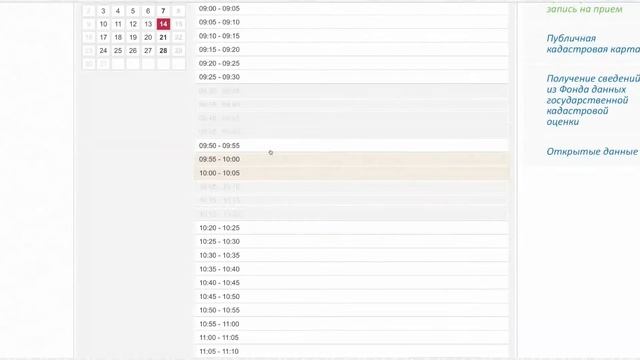Pick calendar day 3
Screen dimensions: 640x360
click(103, 11)
